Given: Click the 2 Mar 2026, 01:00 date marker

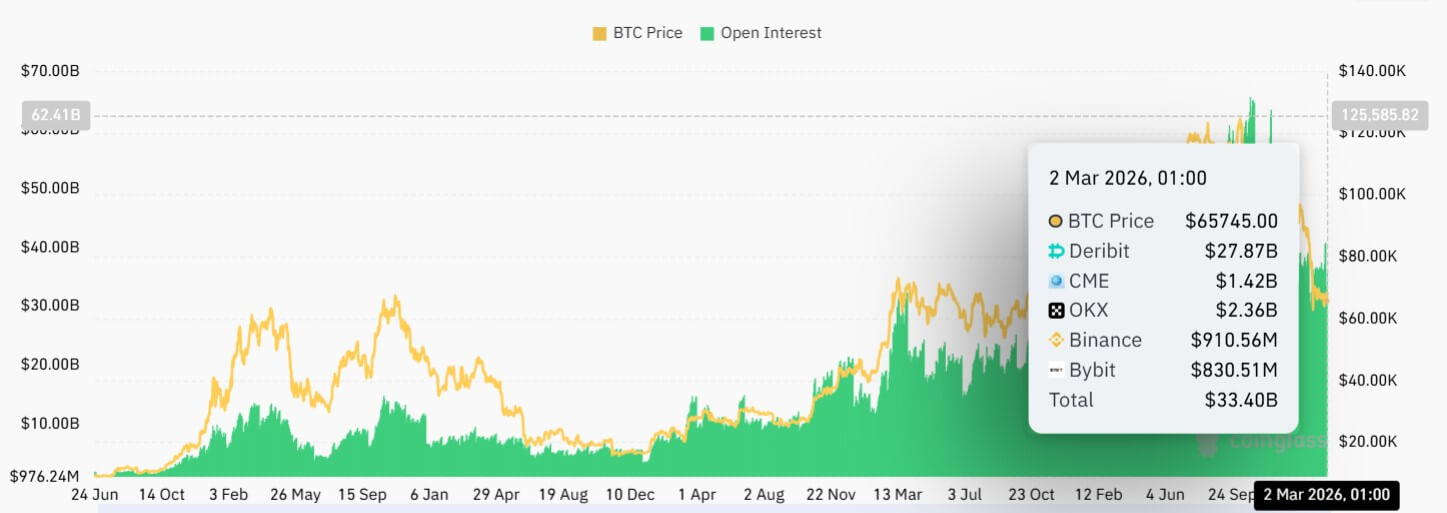Looking at the screenshot, I should coord(1326,494).
